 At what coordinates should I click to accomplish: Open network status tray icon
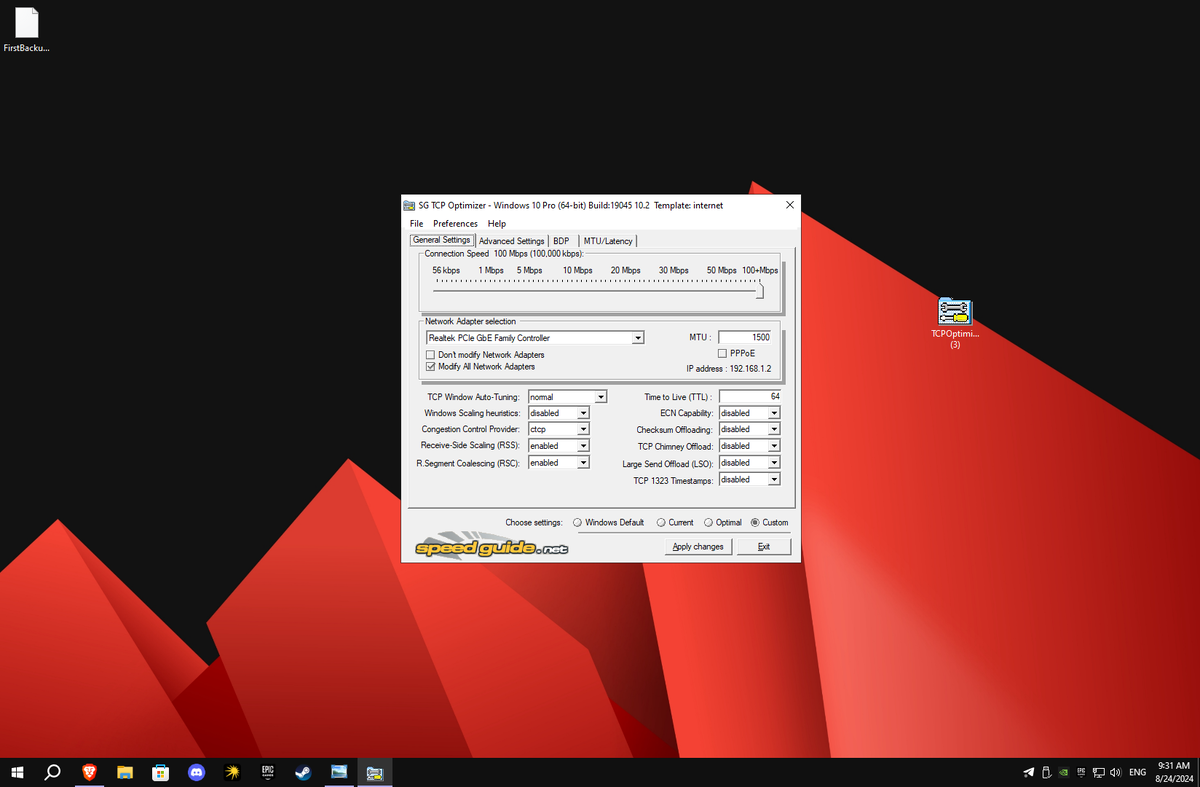1098,772
